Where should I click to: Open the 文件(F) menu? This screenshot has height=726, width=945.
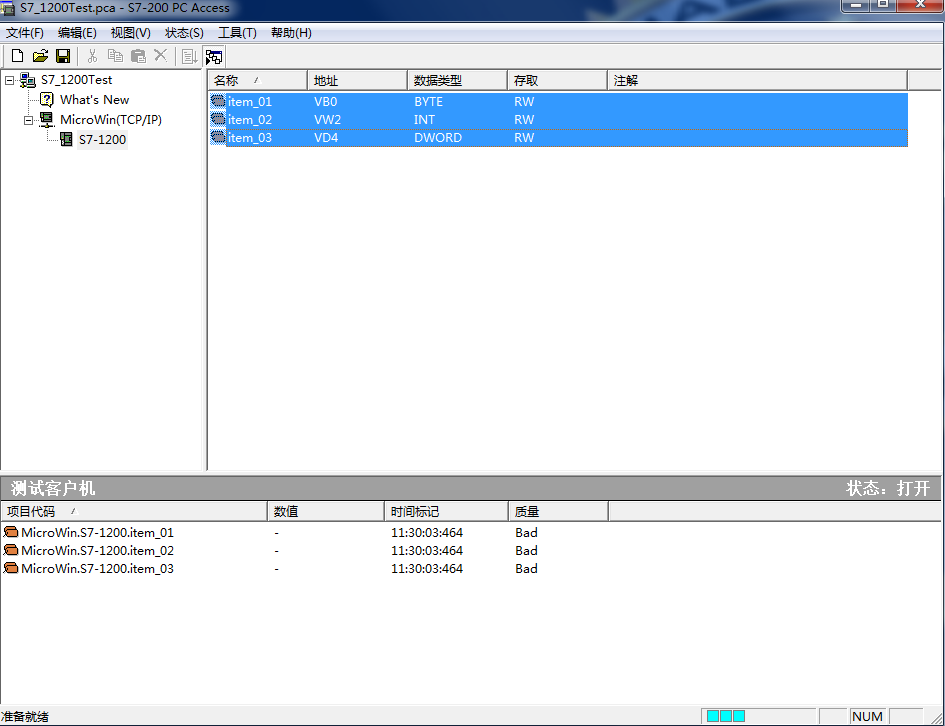25,33
